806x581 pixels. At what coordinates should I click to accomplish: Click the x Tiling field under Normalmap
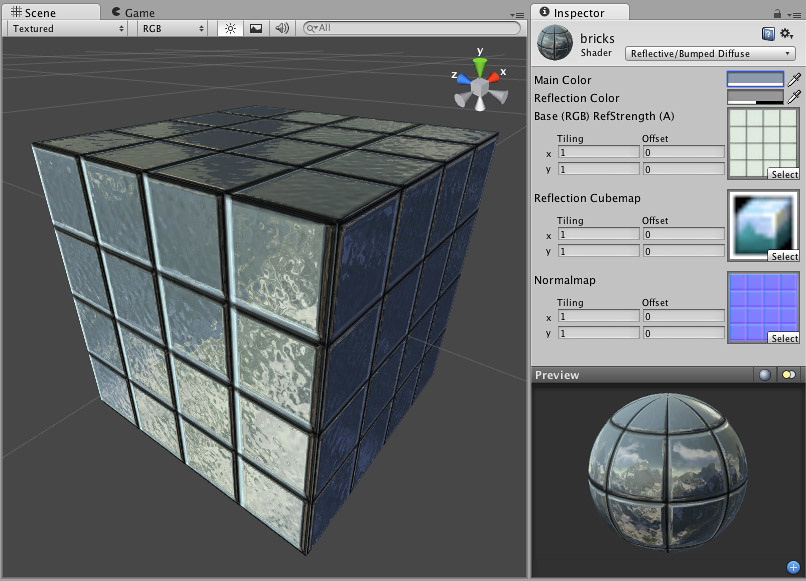click(598, 316)
